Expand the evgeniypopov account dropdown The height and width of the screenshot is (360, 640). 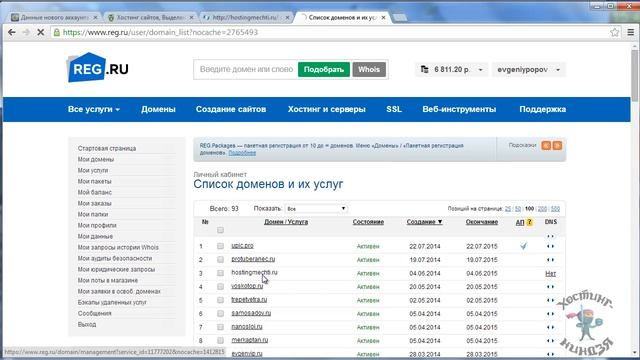(558, 70)
